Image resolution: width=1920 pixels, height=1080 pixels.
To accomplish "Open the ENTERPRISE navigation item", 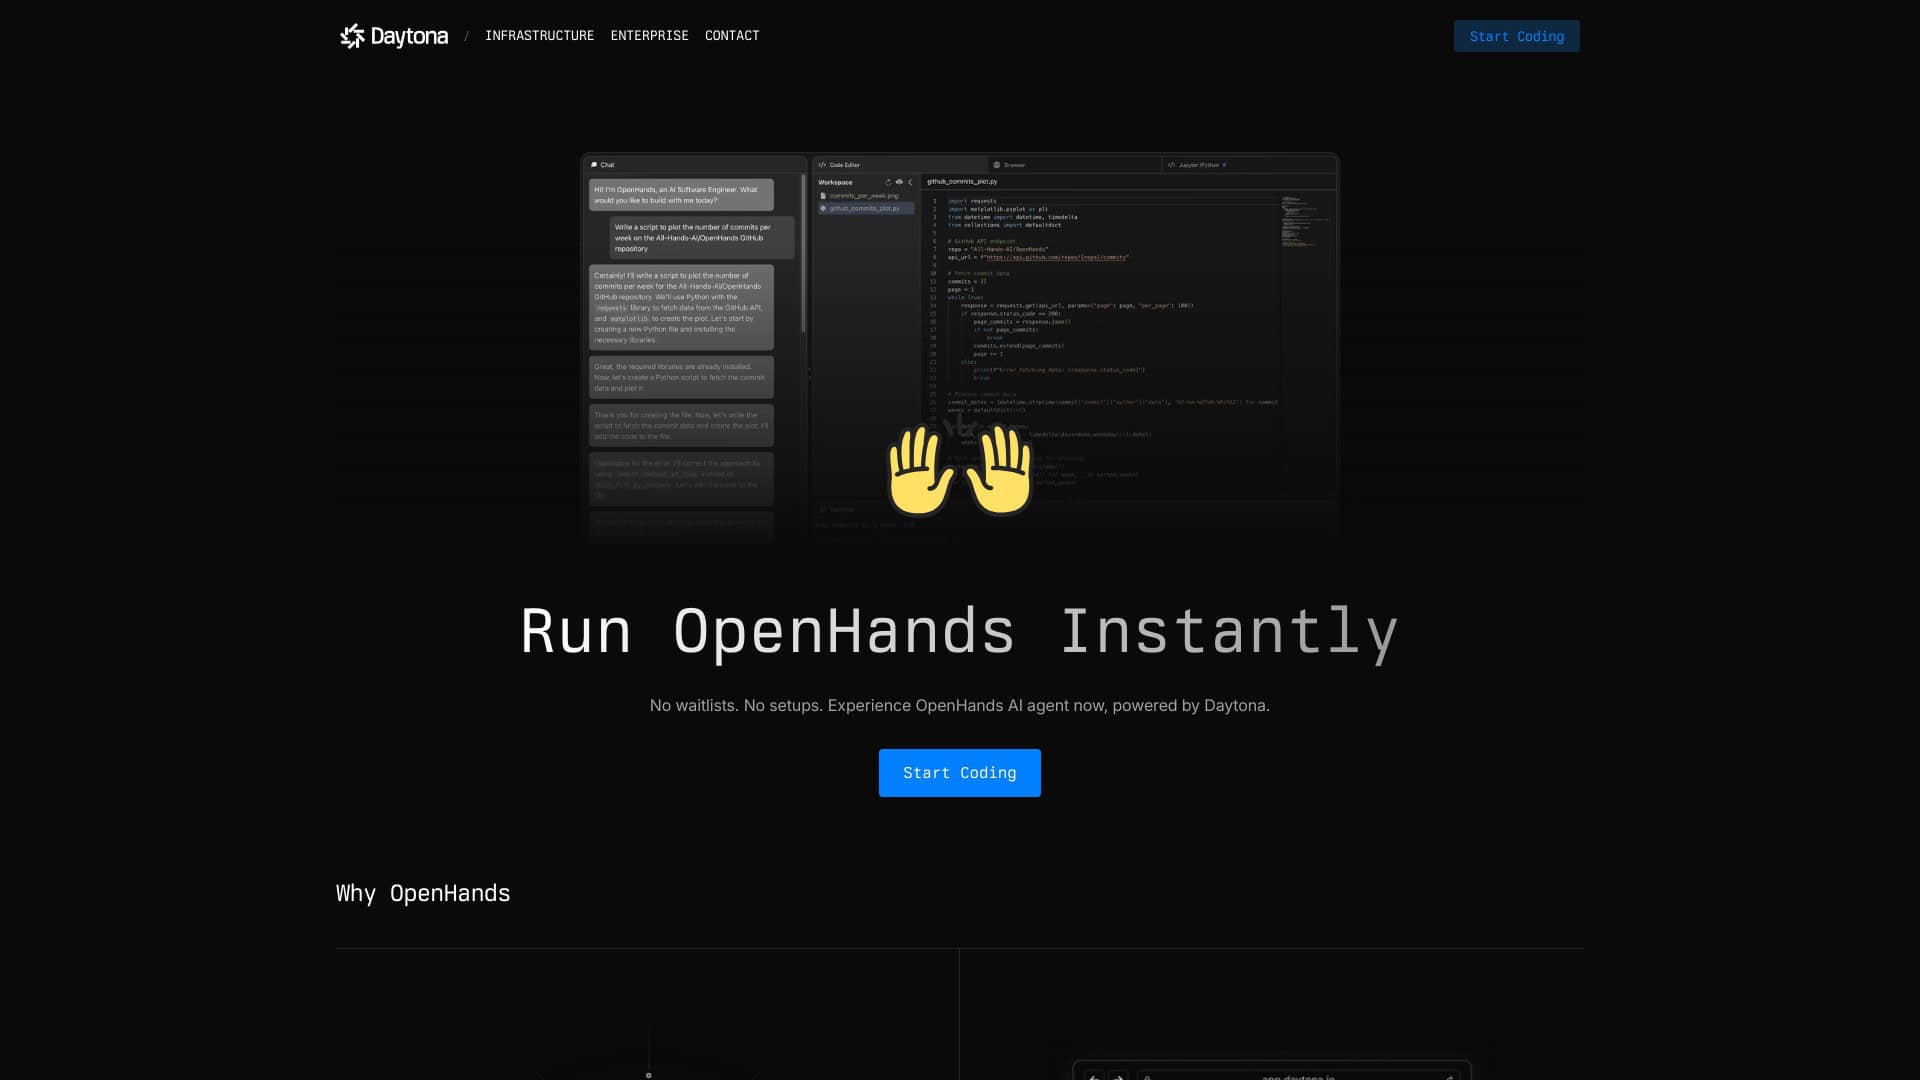I will [x=650, y=36].
